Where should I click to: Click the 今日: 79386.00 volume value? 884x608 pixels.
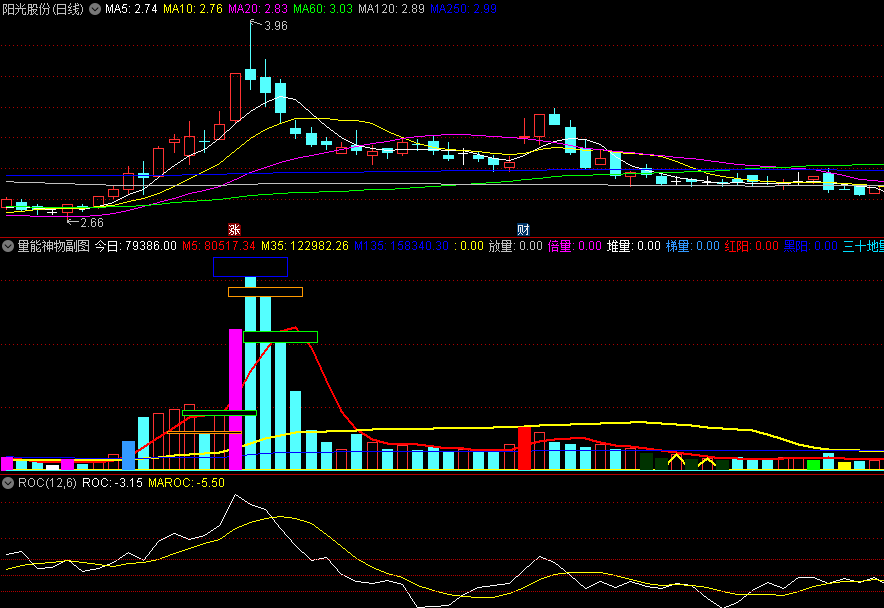(x=135, y=246)
